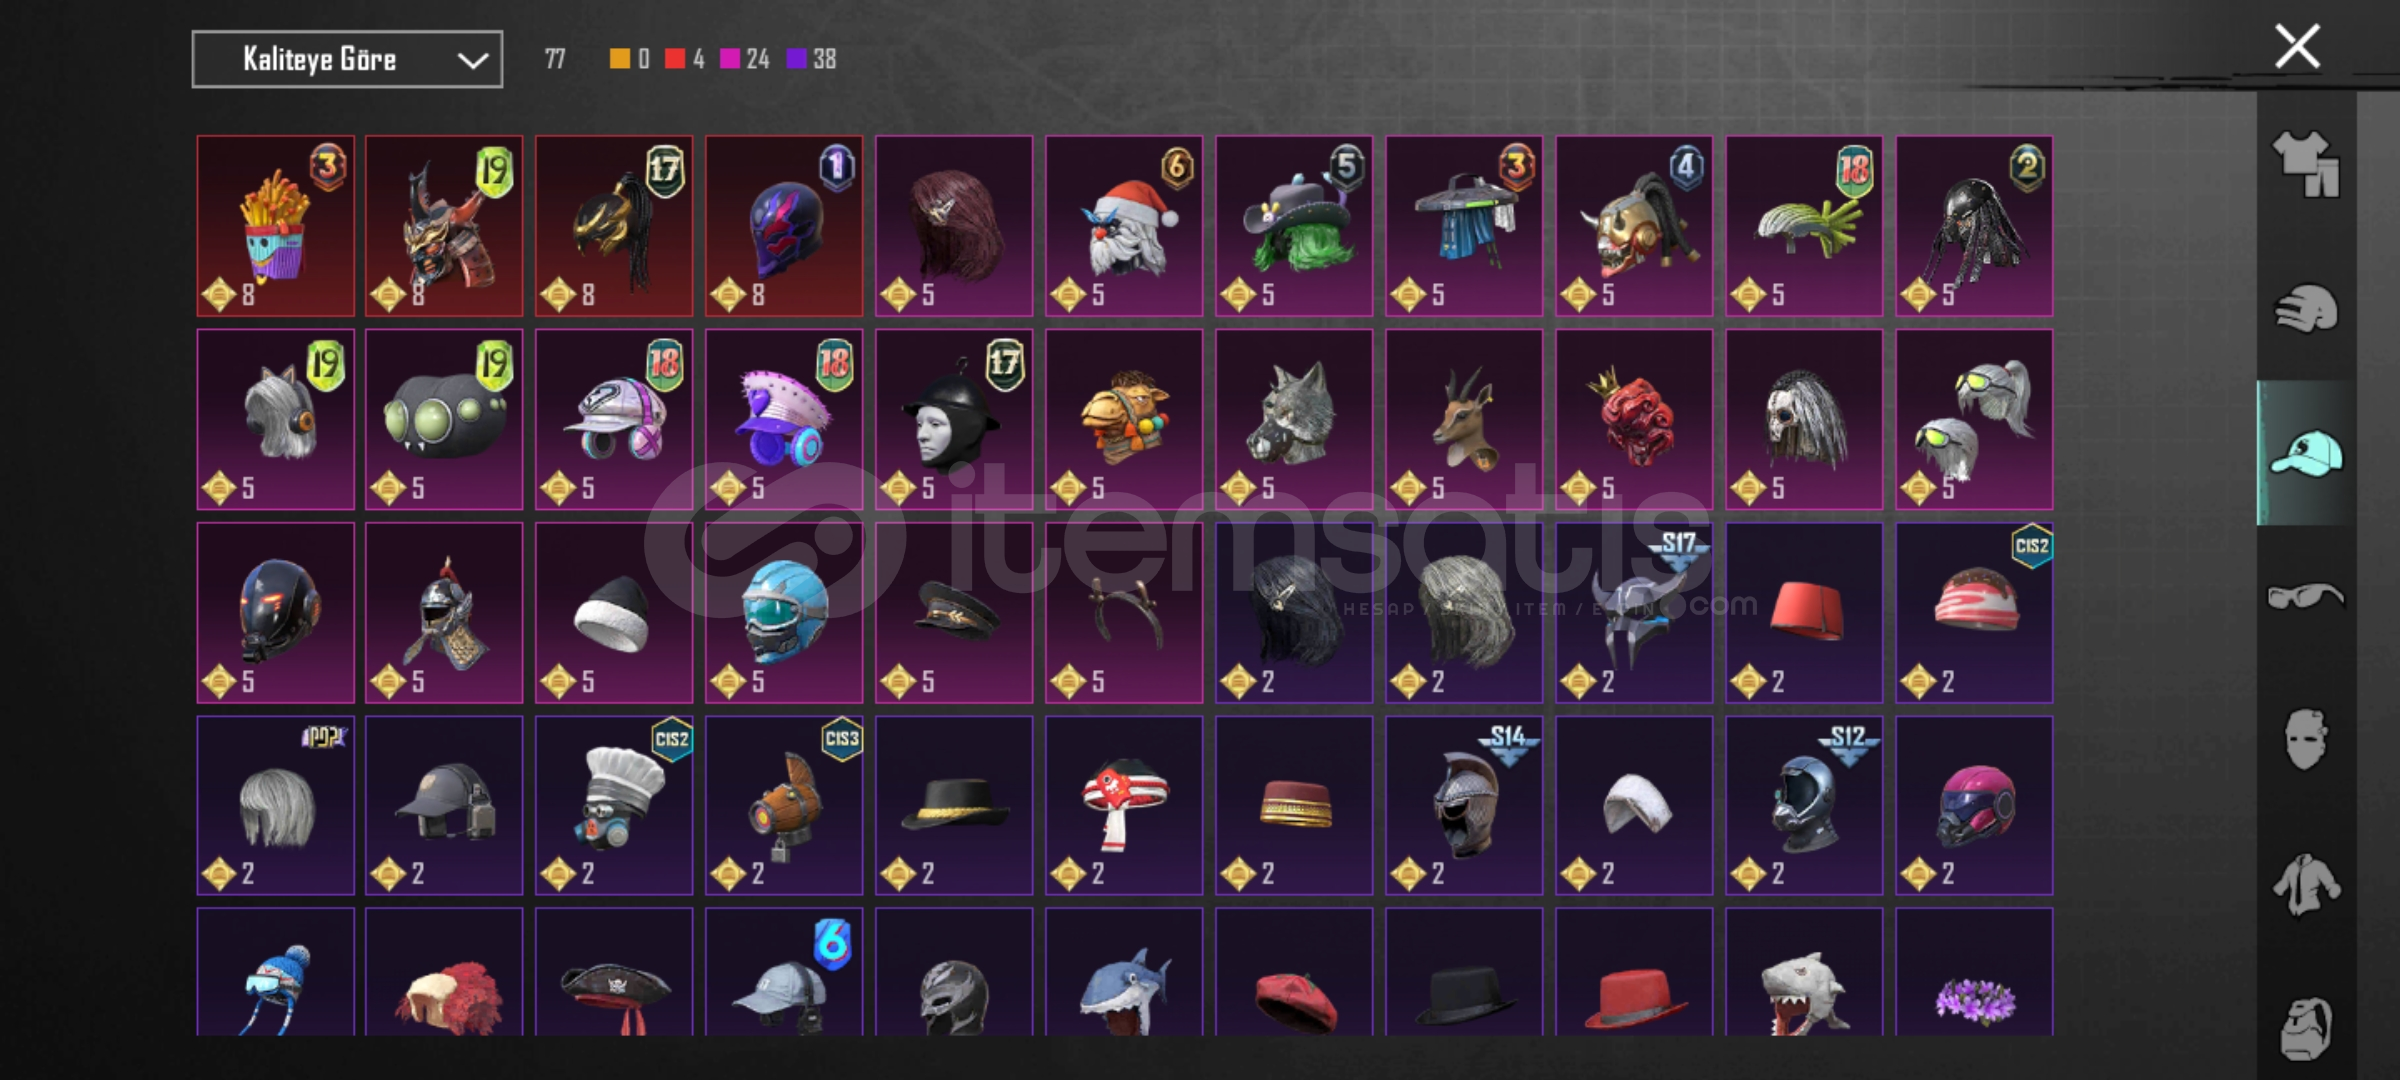Select the french fries headgear item

275,226
